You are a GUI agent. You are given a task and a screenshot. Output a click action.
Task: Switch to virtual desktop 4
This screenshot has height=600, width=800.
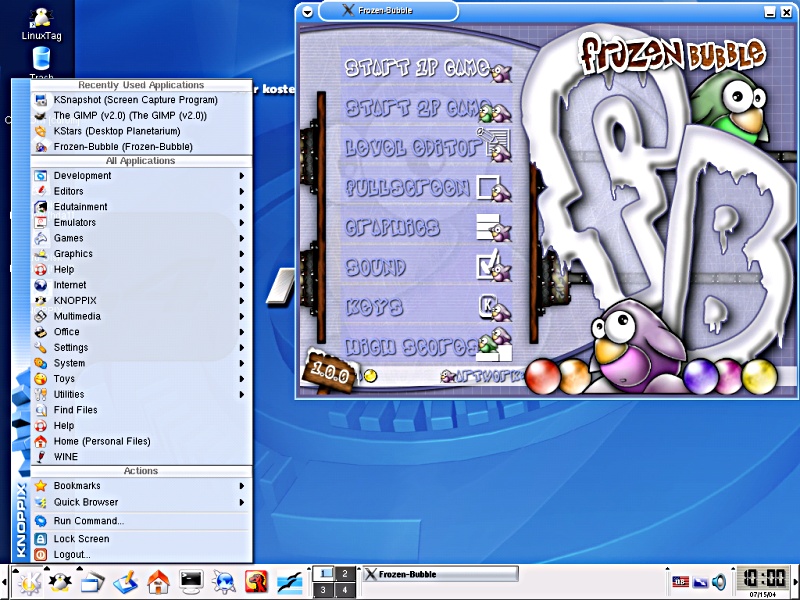pyautogui.click(x=344, y=590)
